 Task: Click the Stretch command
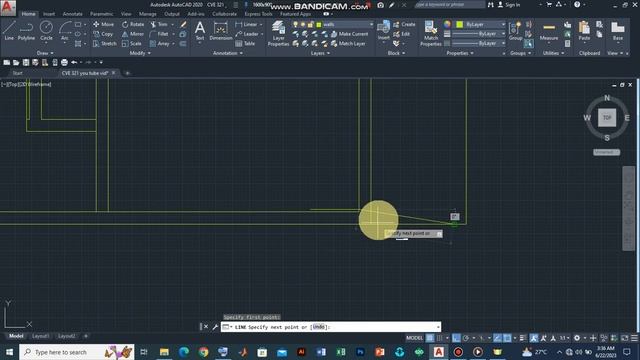click(104, 43)
